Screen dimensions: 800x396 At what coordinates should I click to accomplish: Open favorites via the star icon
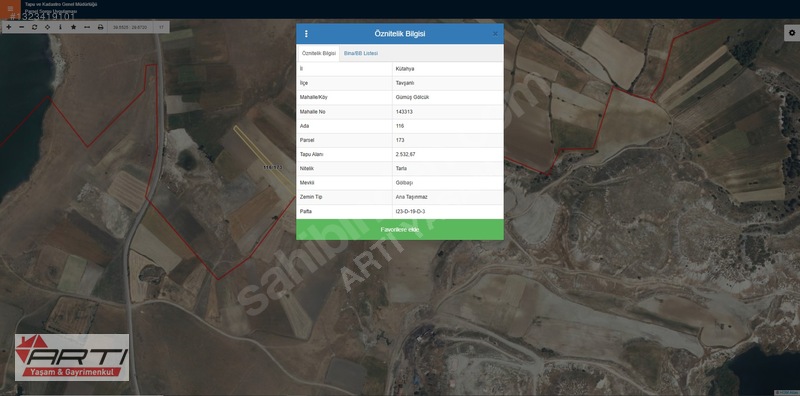(x=73, y=27)
